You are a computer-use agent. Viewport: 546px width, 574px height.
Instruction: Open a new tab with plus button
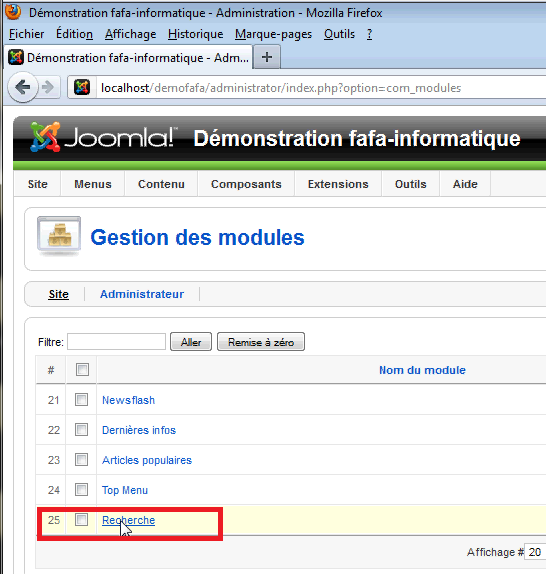click(267, 57)
